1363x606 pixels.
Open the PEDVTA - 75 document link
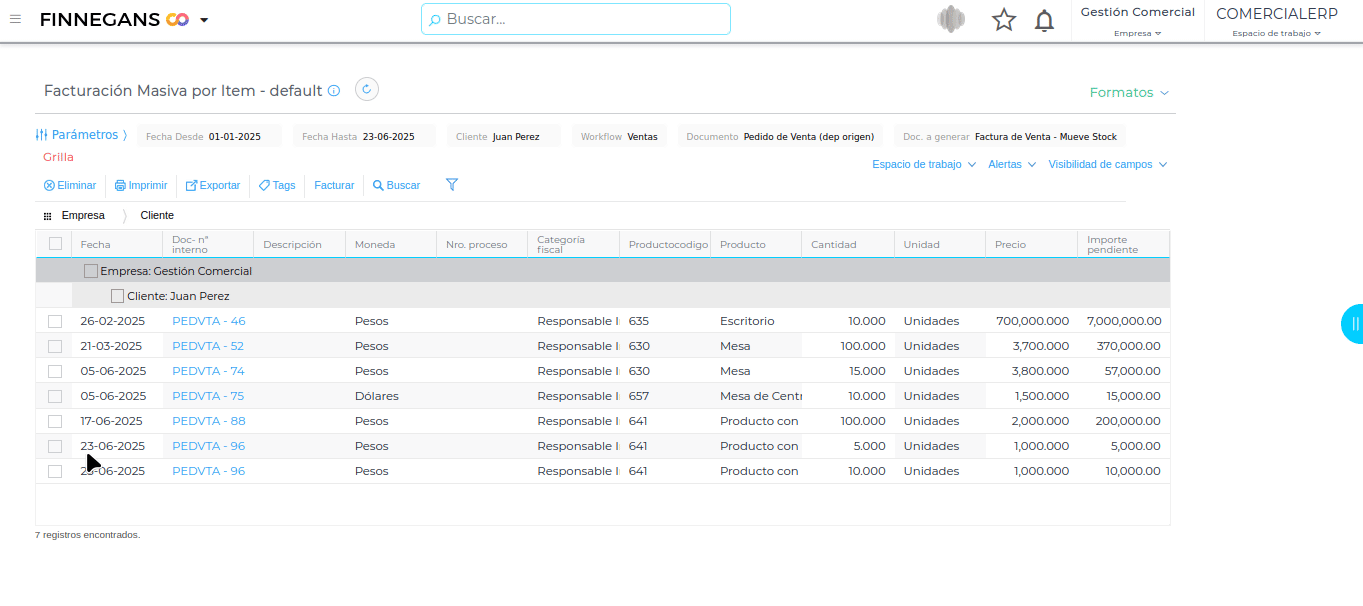pyautogui.click(x=208, y=396)
